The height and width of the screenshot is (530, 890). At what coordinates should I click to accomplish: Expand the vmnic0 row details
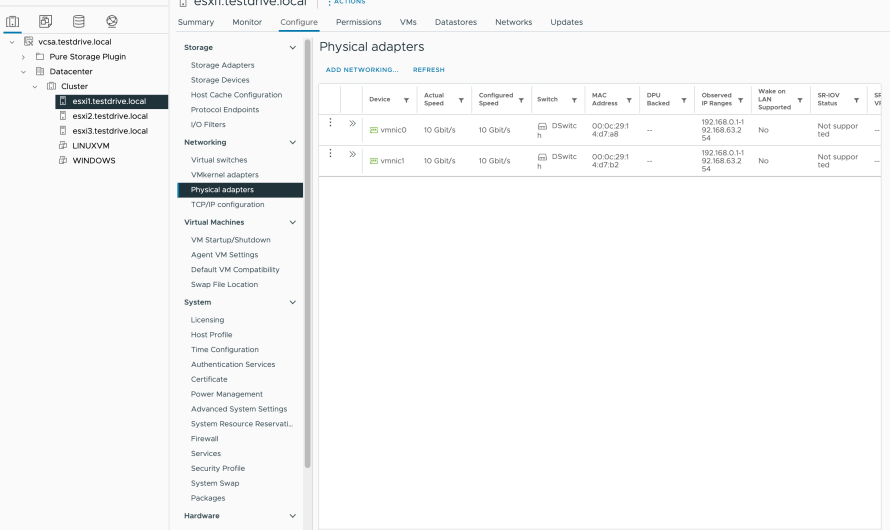point(352,123)
